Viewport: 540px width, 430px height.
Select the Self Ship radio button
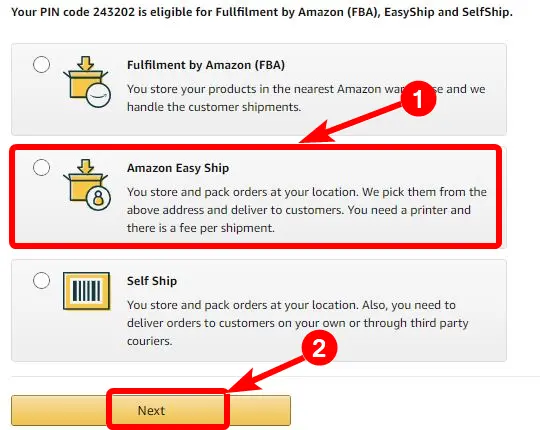point(41,280)
